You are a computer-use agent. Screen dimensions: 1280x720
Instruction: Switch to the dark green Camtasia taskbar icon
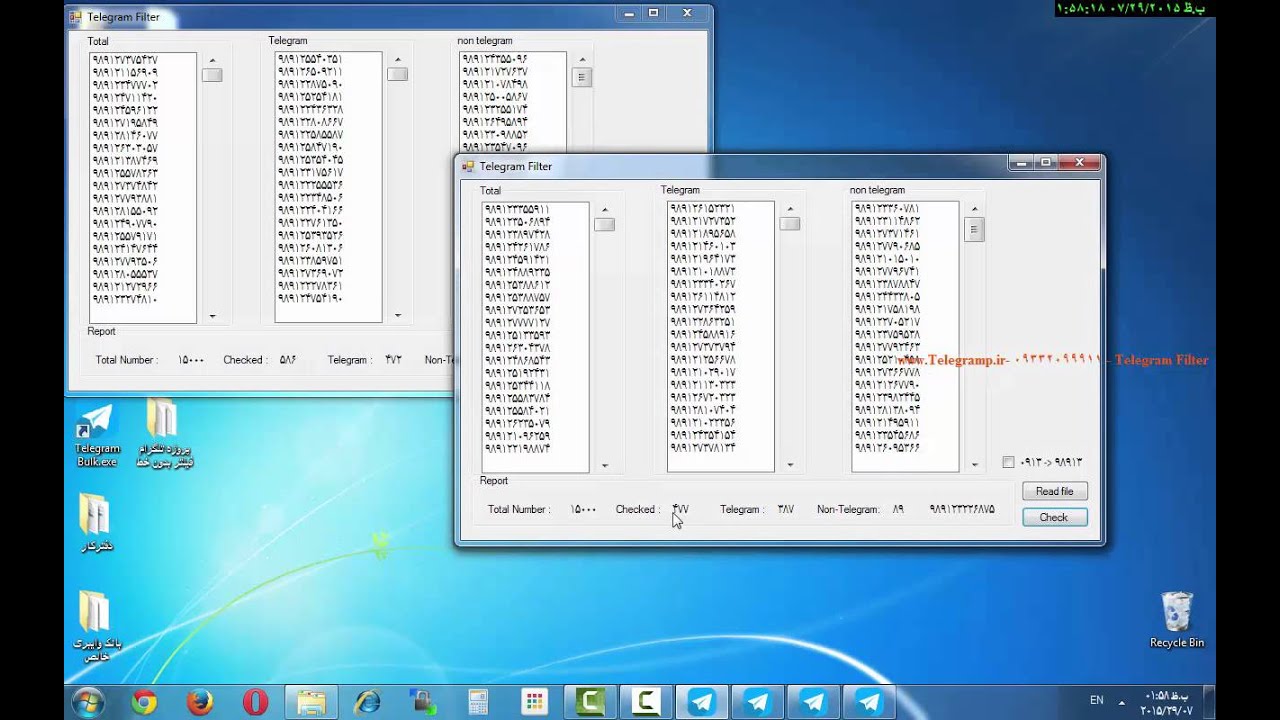(590, 702)
